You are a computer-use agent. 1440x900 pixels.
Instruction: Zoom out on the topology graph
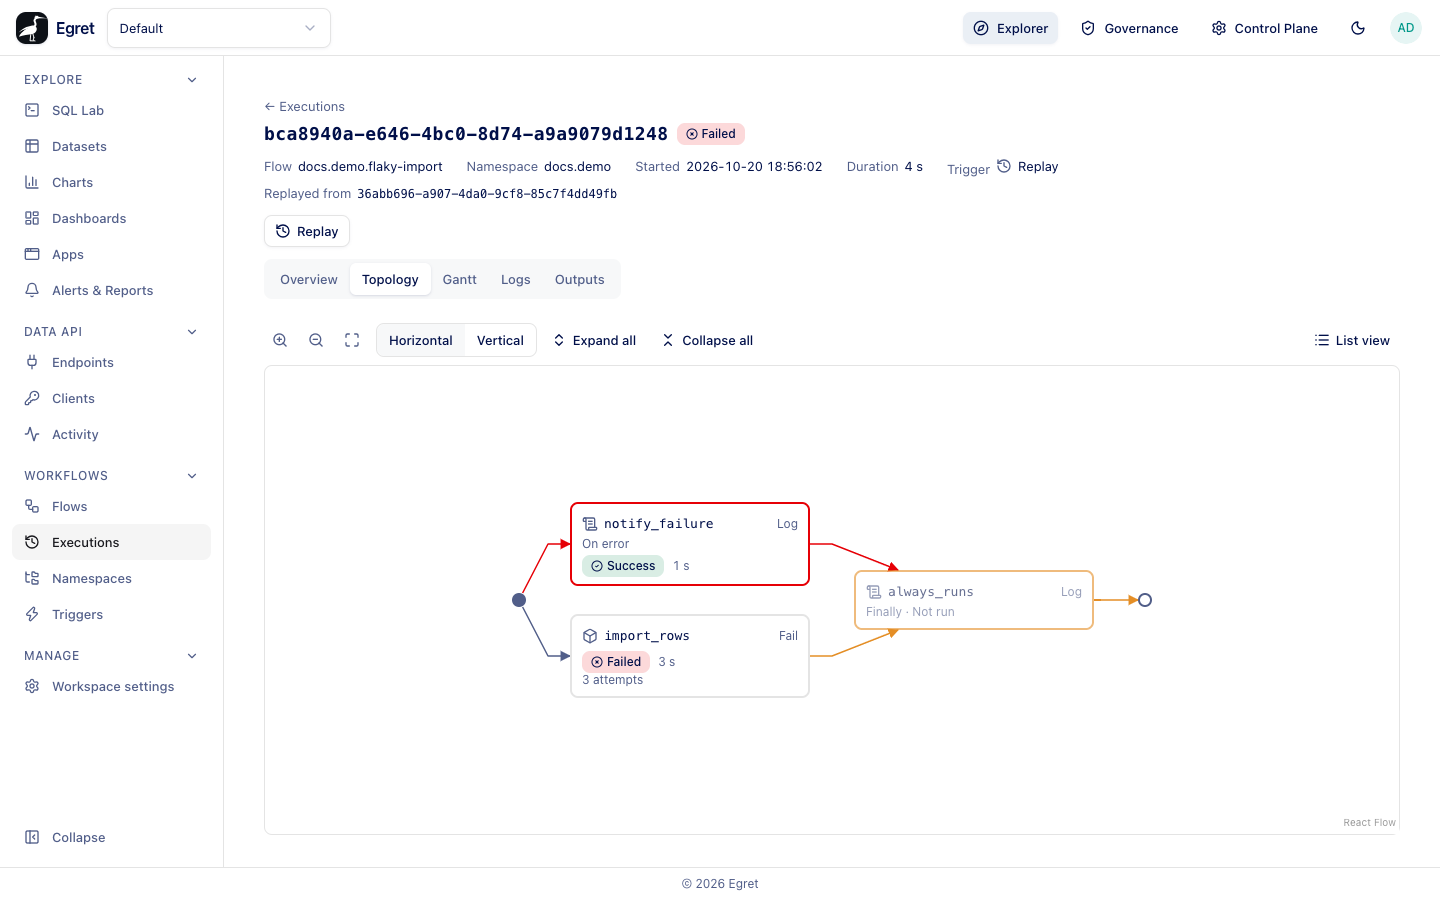(316, 340)
